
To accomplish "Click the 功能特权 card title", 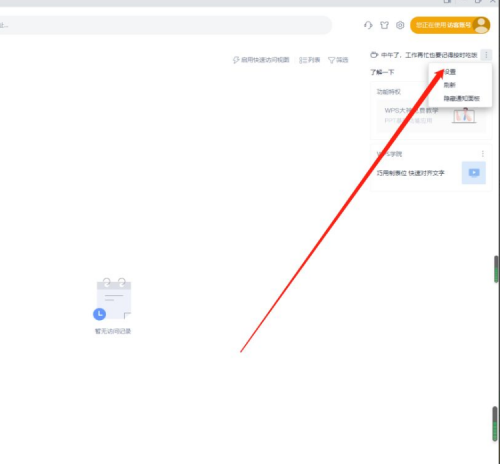I will [x=389, y=92].
